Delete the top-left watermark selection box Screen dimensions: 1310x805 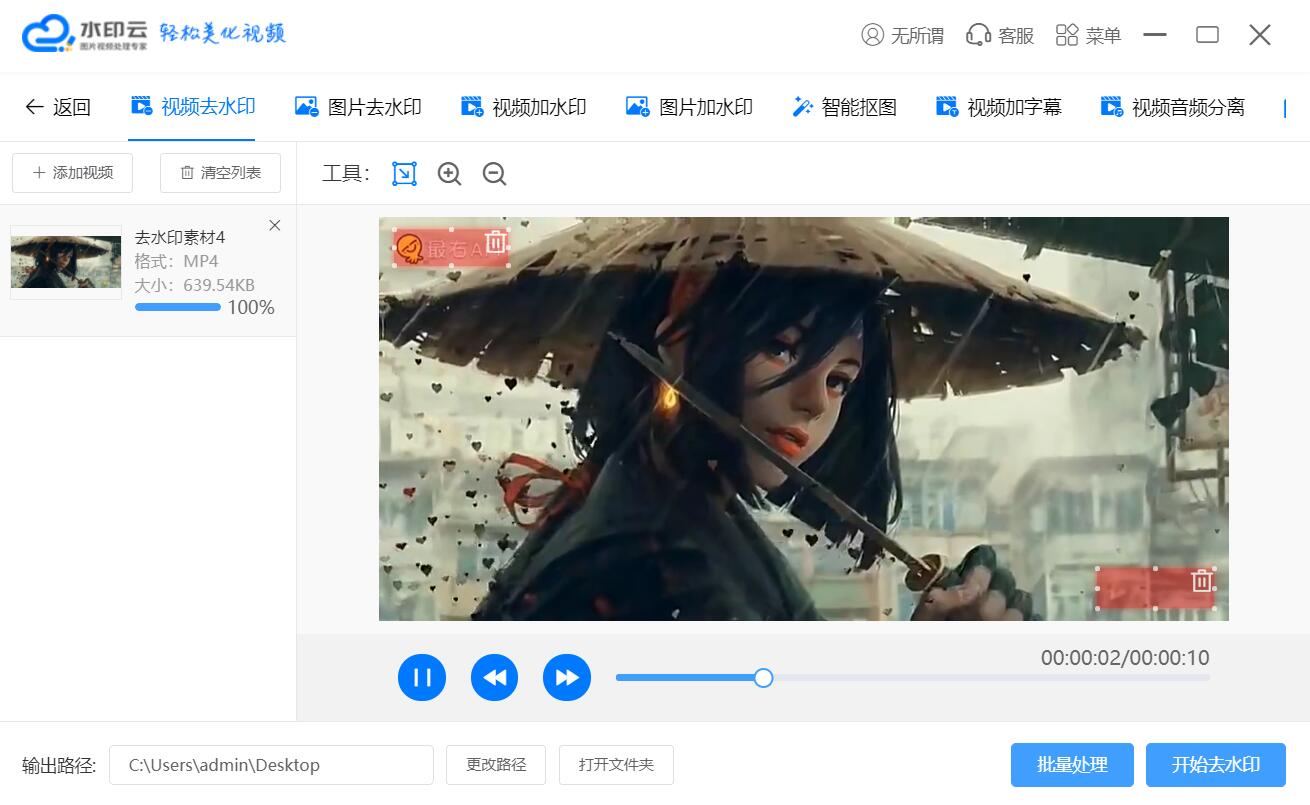click(495, 242)
